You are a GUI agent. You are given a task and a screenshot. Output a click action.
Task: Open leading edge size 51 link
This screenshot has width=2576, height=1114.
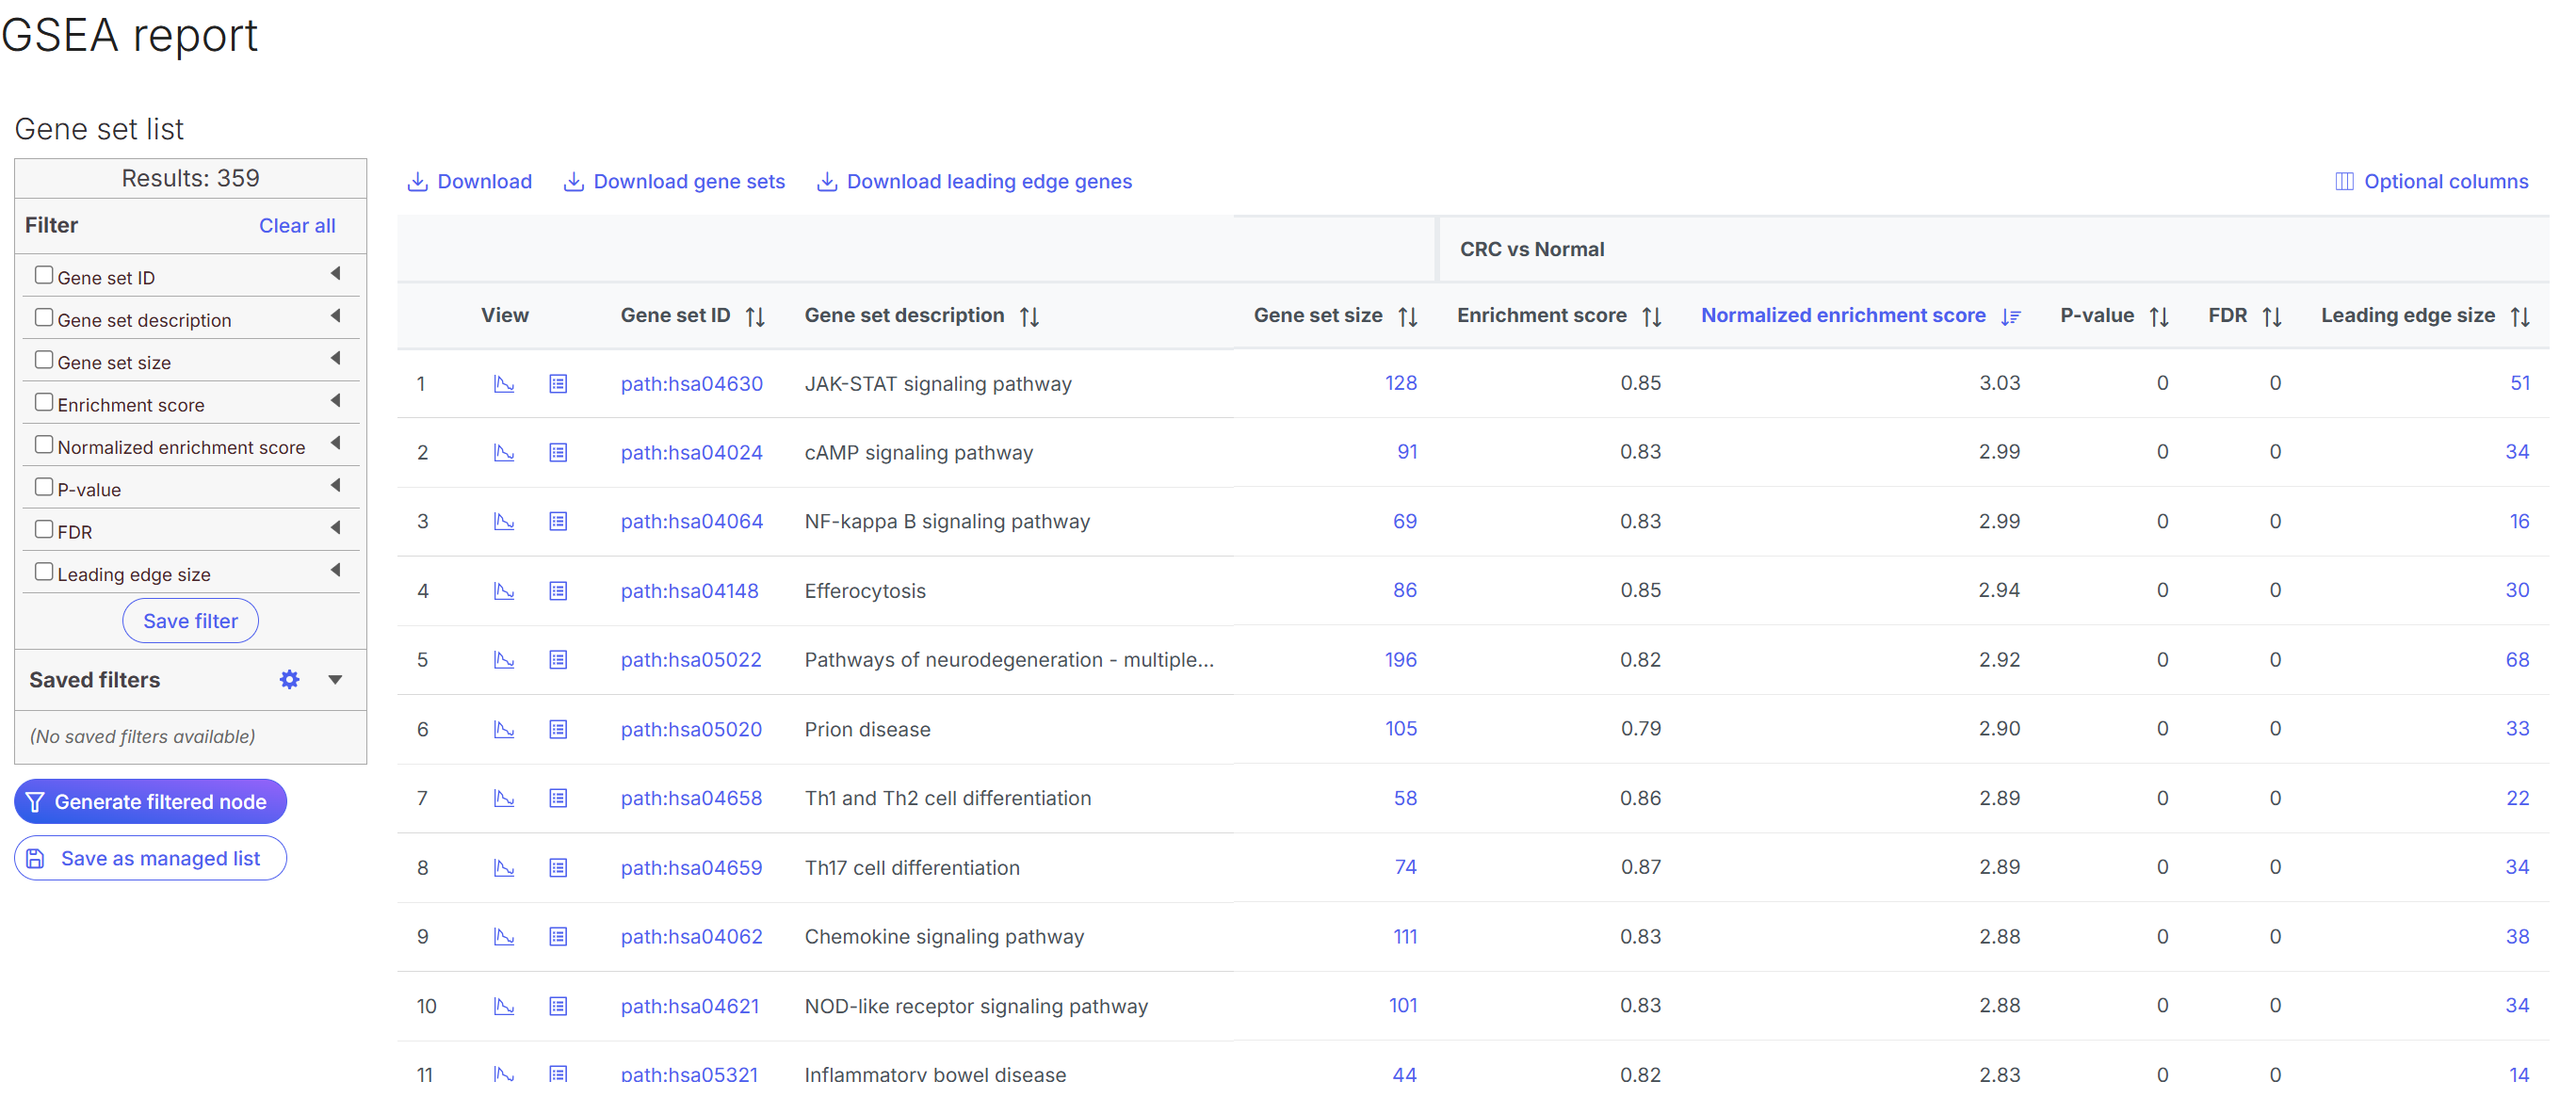pos(2520,383)
